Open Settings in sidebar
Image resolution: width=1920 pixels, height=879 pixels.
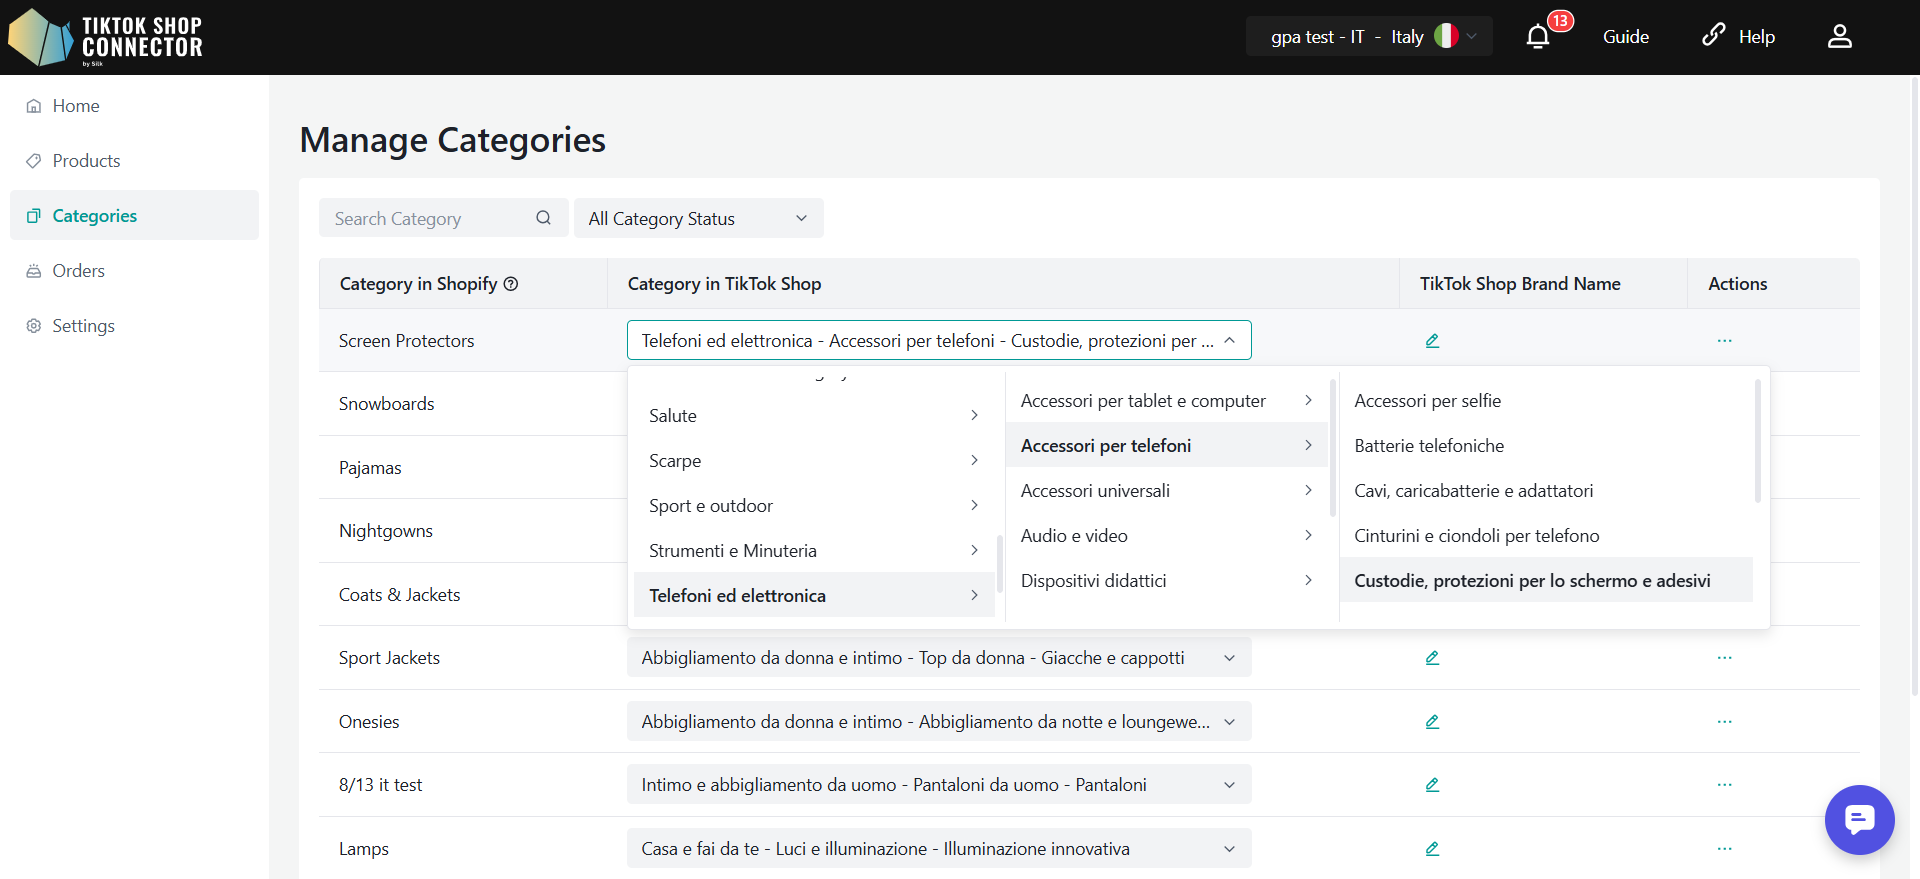point(134,326)
